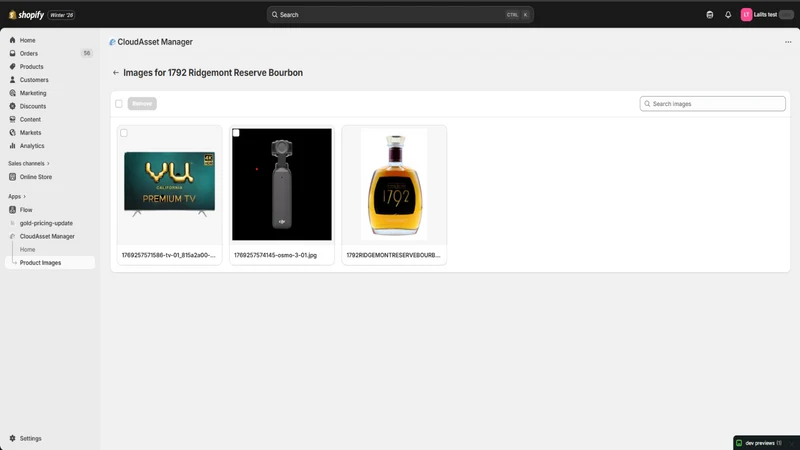
Task: Click the Analytics bar chart icon
Action: [x=12, y=146]
